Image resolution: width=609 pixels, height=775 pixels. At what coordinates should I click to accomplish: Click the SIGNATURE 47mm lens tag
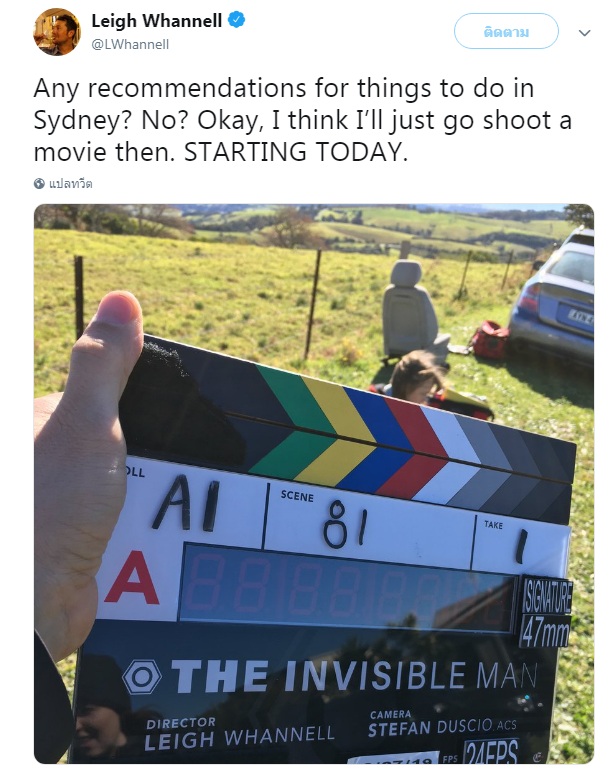546,612
